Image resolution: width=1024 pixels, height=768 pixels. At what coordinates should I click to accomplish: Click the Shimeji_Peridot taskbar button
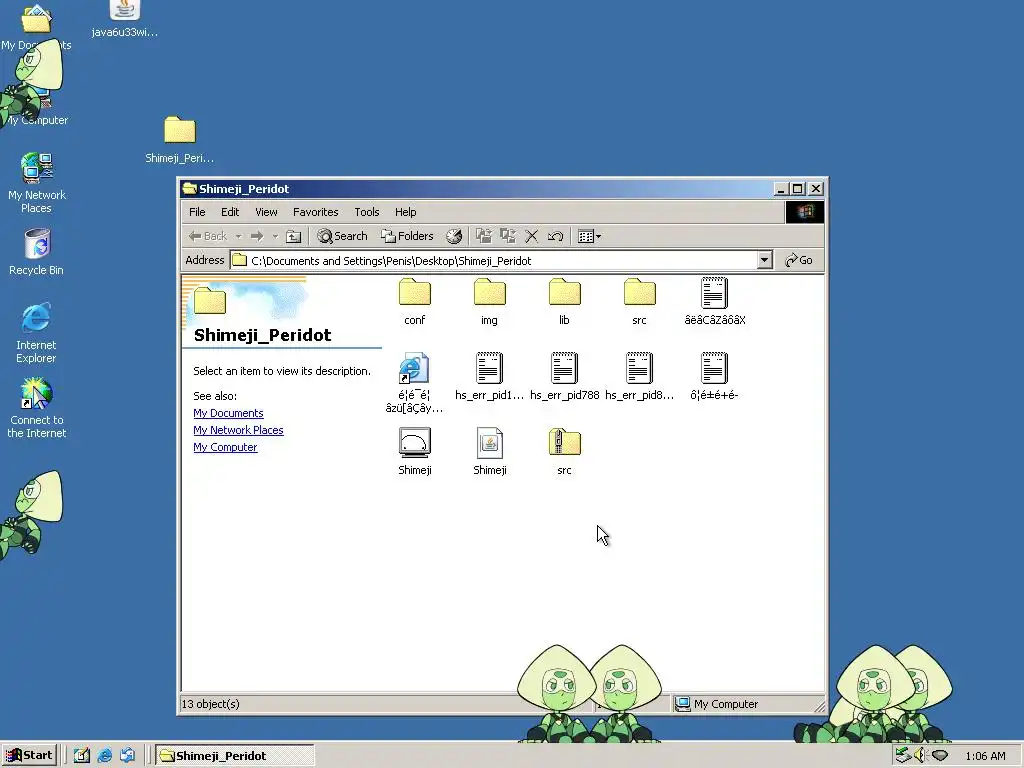(x=235, y=756)
